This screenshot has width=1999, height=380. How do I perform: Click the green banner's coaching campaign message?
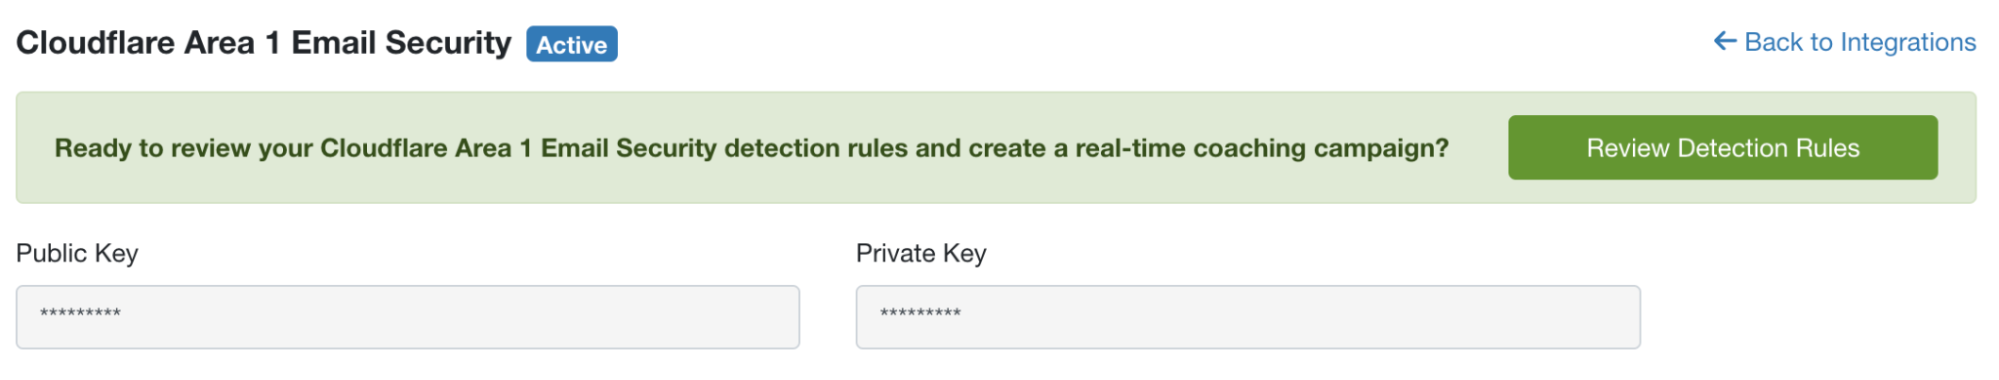(x=751, y=148)
